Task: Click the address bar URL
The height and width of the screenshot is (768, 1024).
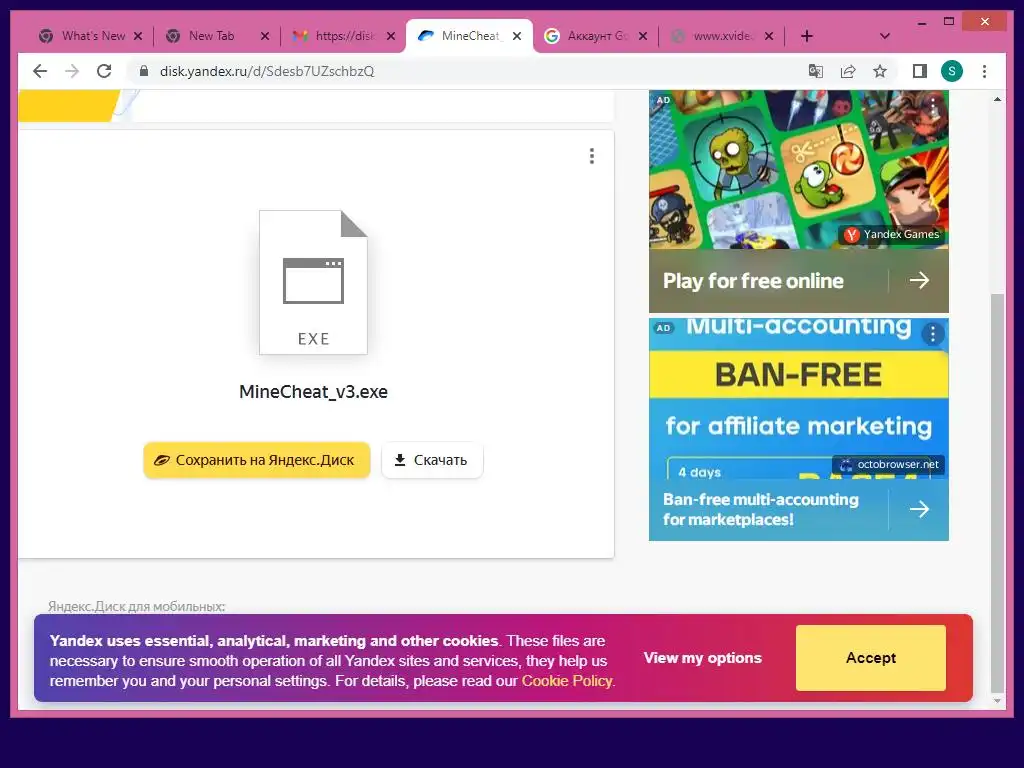Action: click(267, 71)
